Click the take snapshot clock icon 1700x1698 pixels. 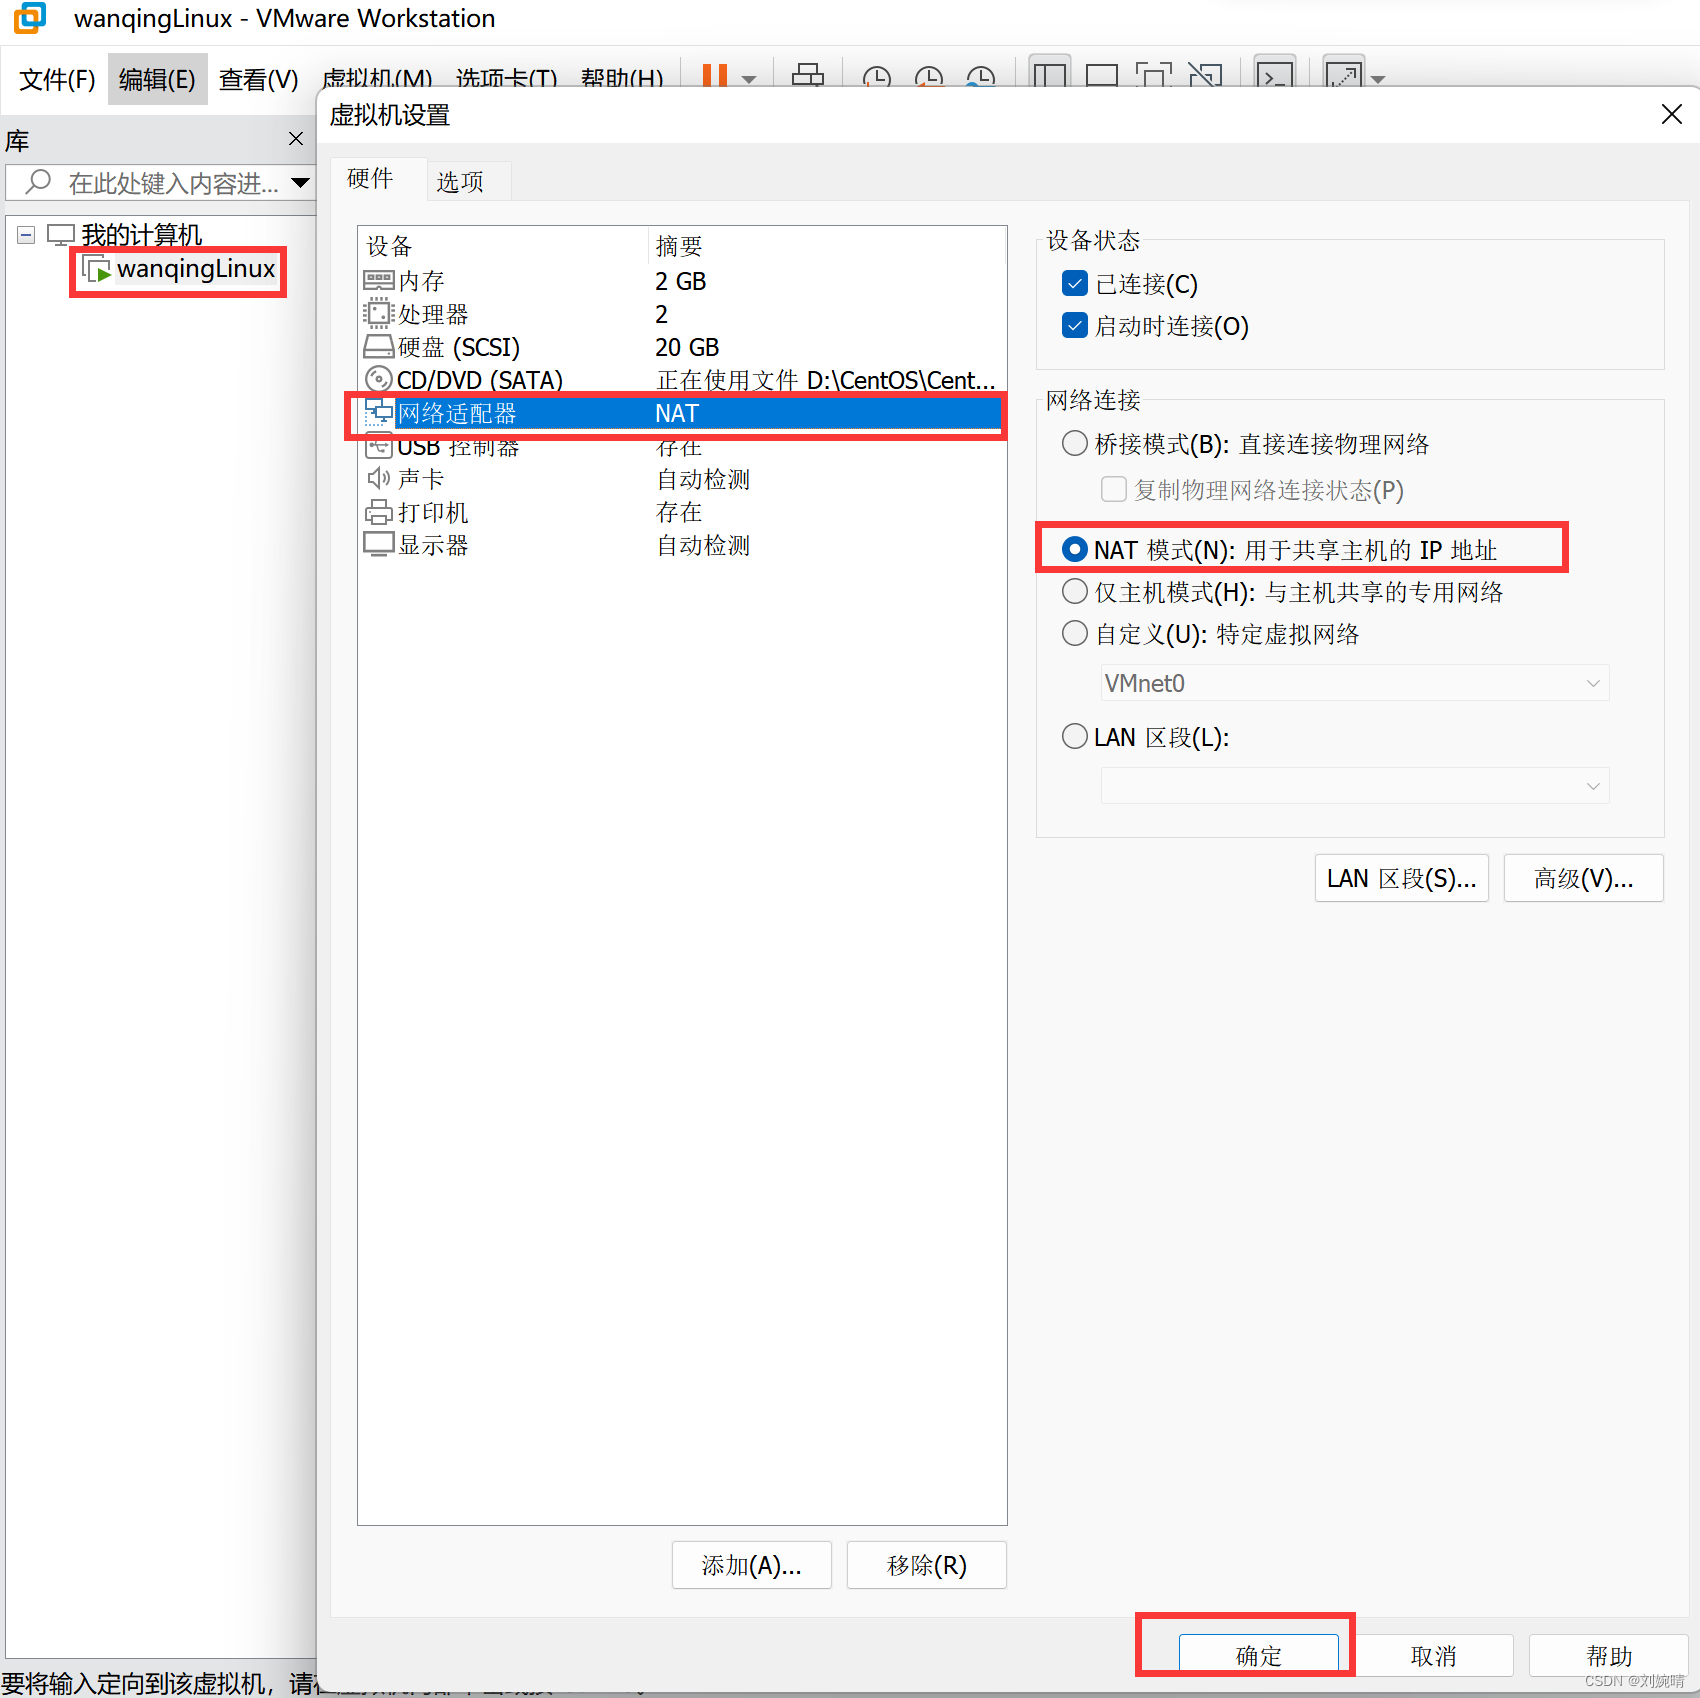877,78
